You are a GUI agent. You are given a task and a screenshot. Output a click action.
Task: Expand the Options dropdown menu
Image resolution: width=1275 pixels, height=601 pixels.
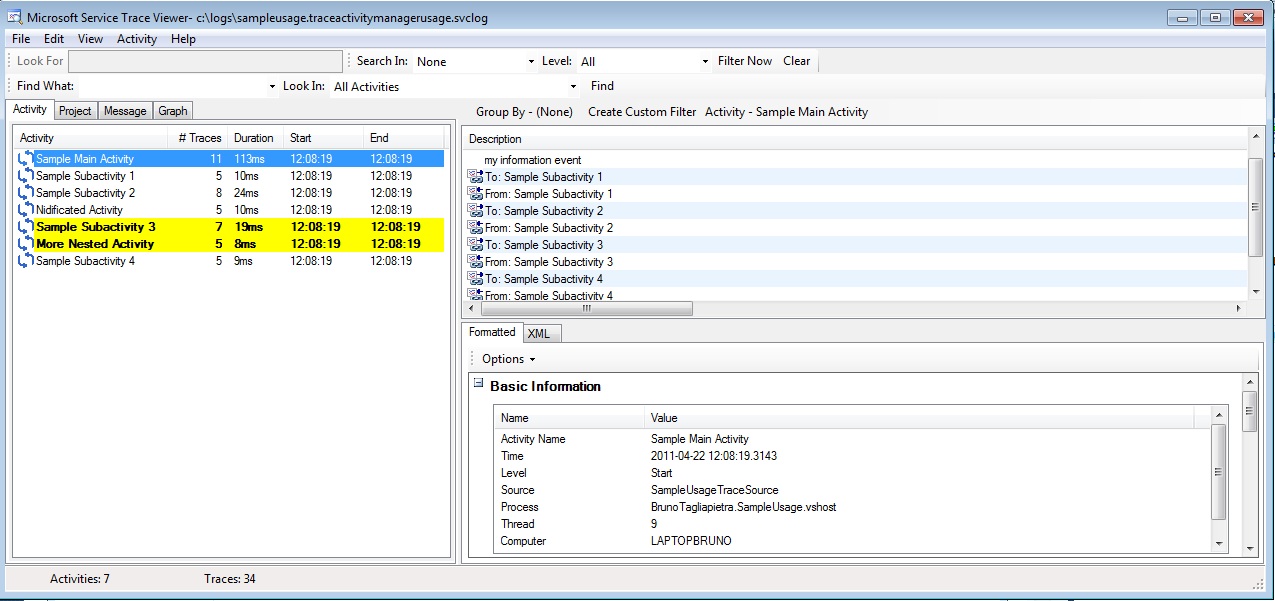[509, 359]
